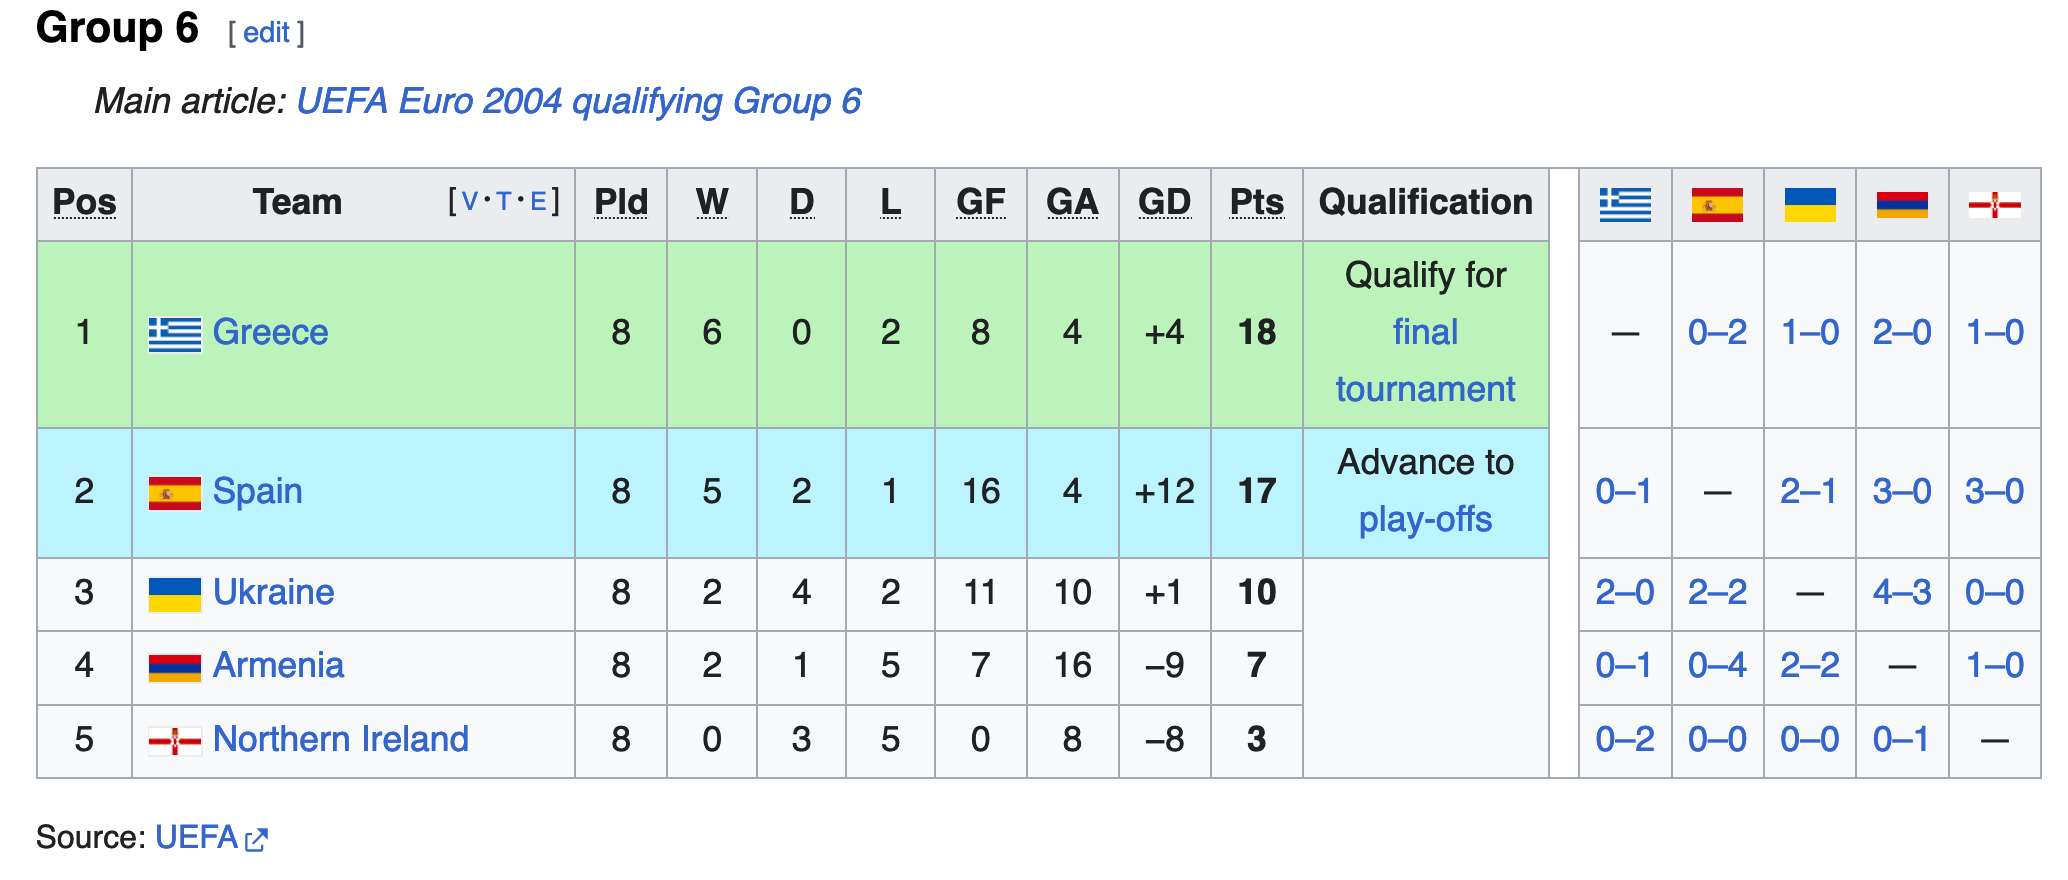Open UEFA Euro 2004 qualifying Group 6 article
This screenshot has width=2068, height=880.
coord(578,102)
